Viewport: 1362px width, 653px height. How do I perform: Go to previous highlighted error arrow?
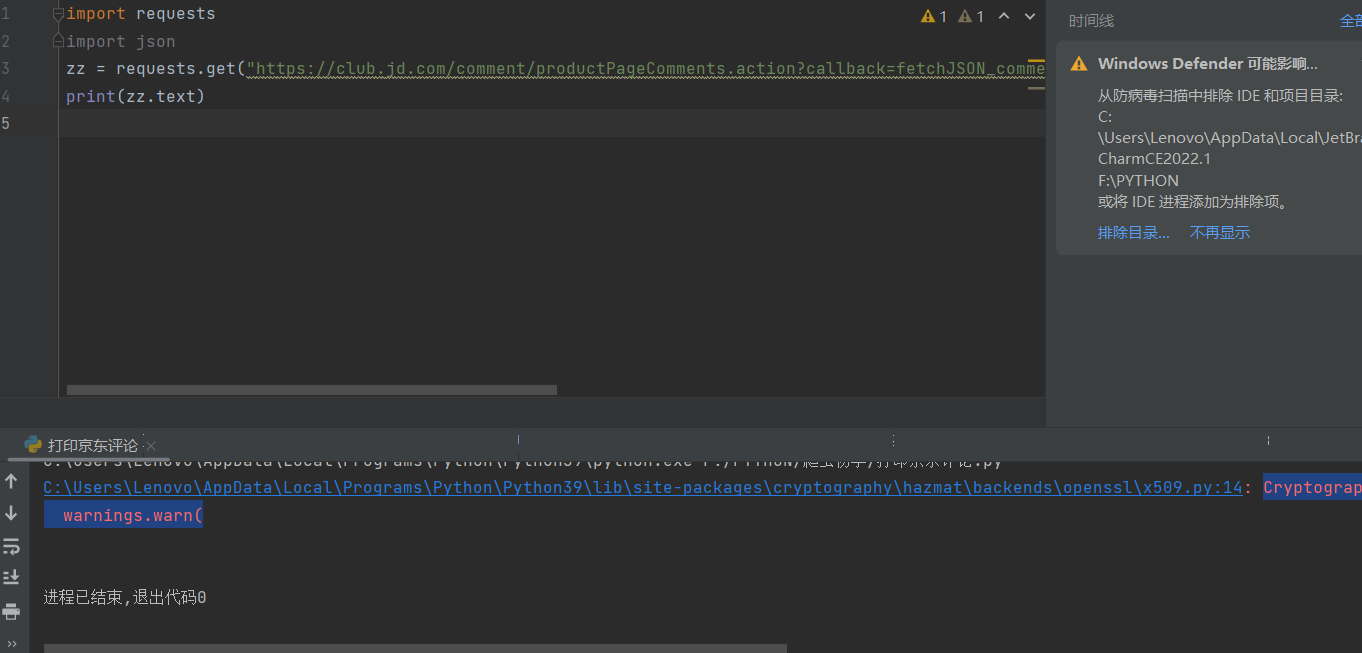pyautogui.click(x=1004, y=16)
